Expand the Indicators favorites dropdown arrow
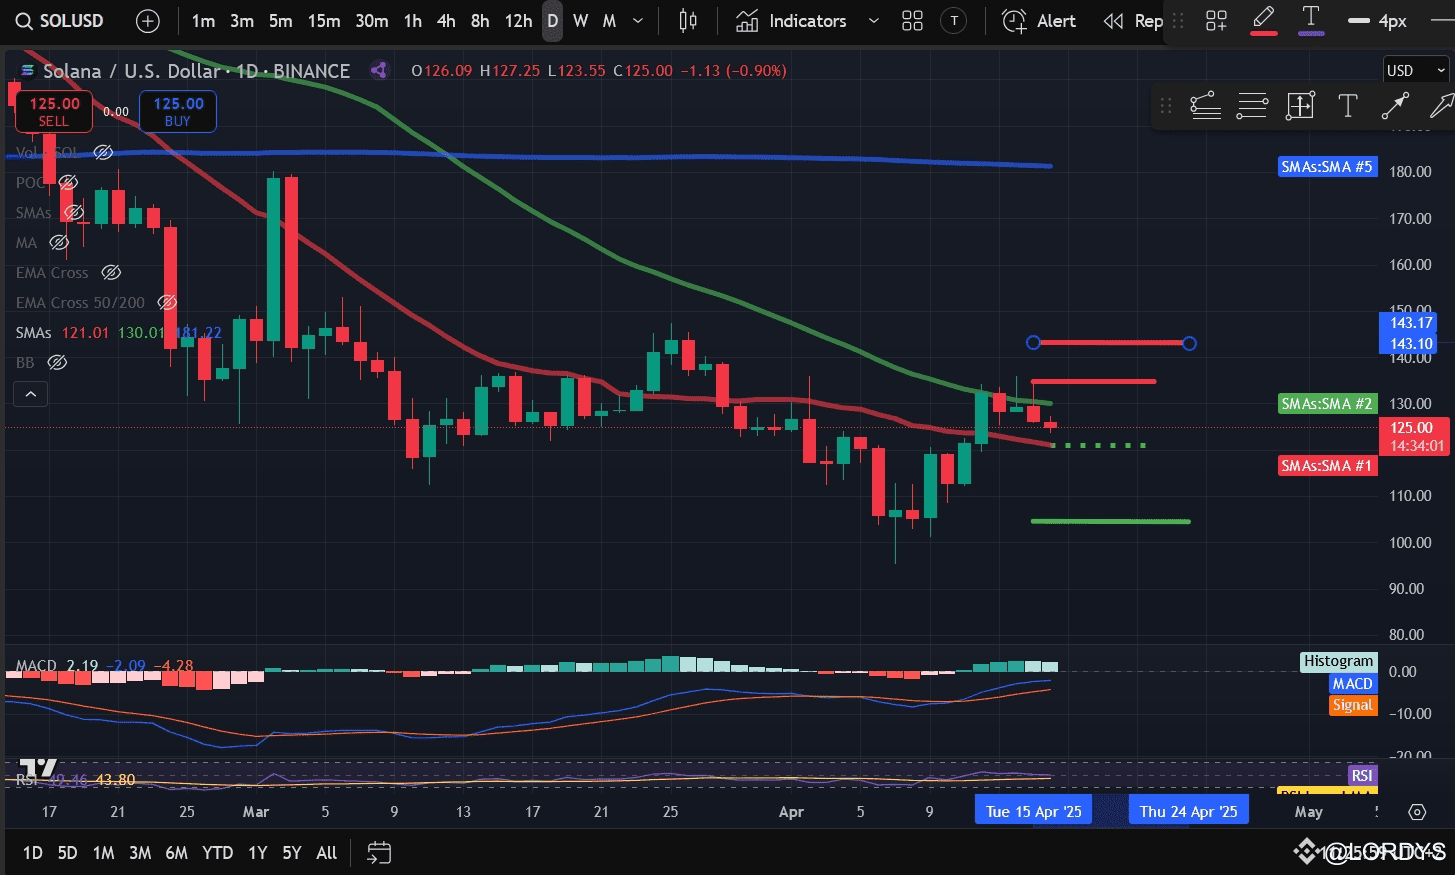This screenshot has height=875, width=1455. pos(873,21)
